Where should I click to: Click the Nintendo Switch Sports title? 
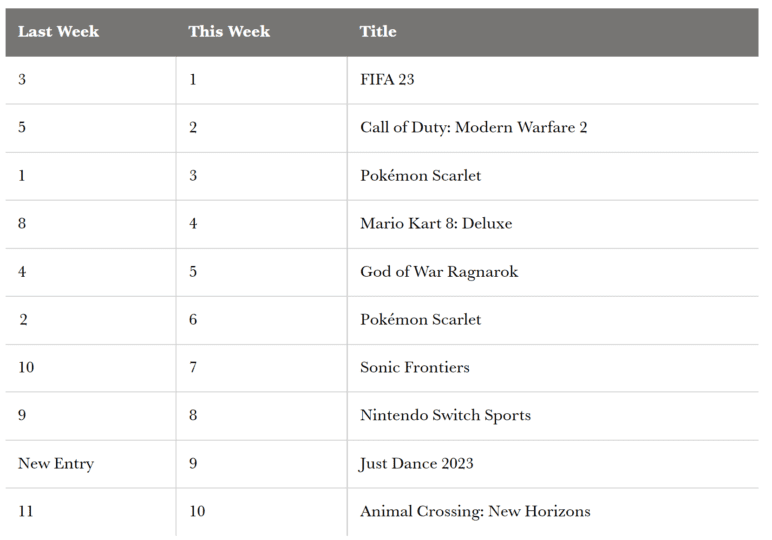click(446, 415)
